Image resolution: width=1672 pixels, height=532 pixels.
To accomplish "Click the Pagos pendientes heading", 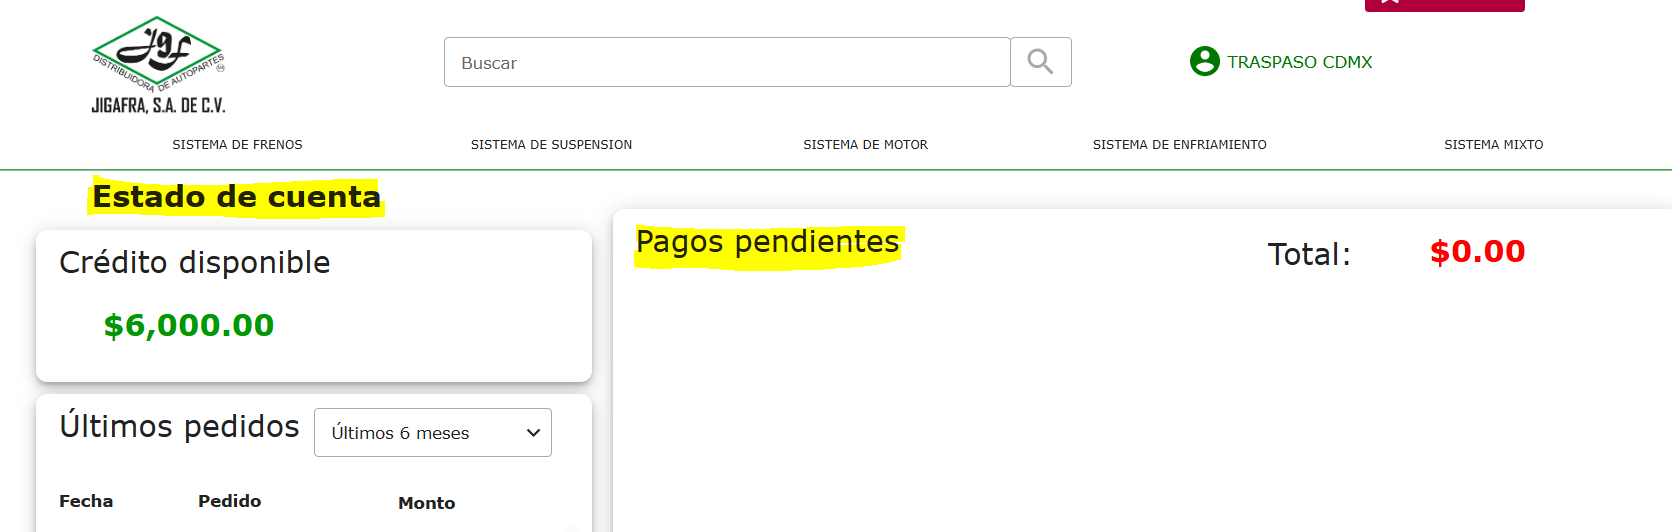I will [x=767, y=242].
